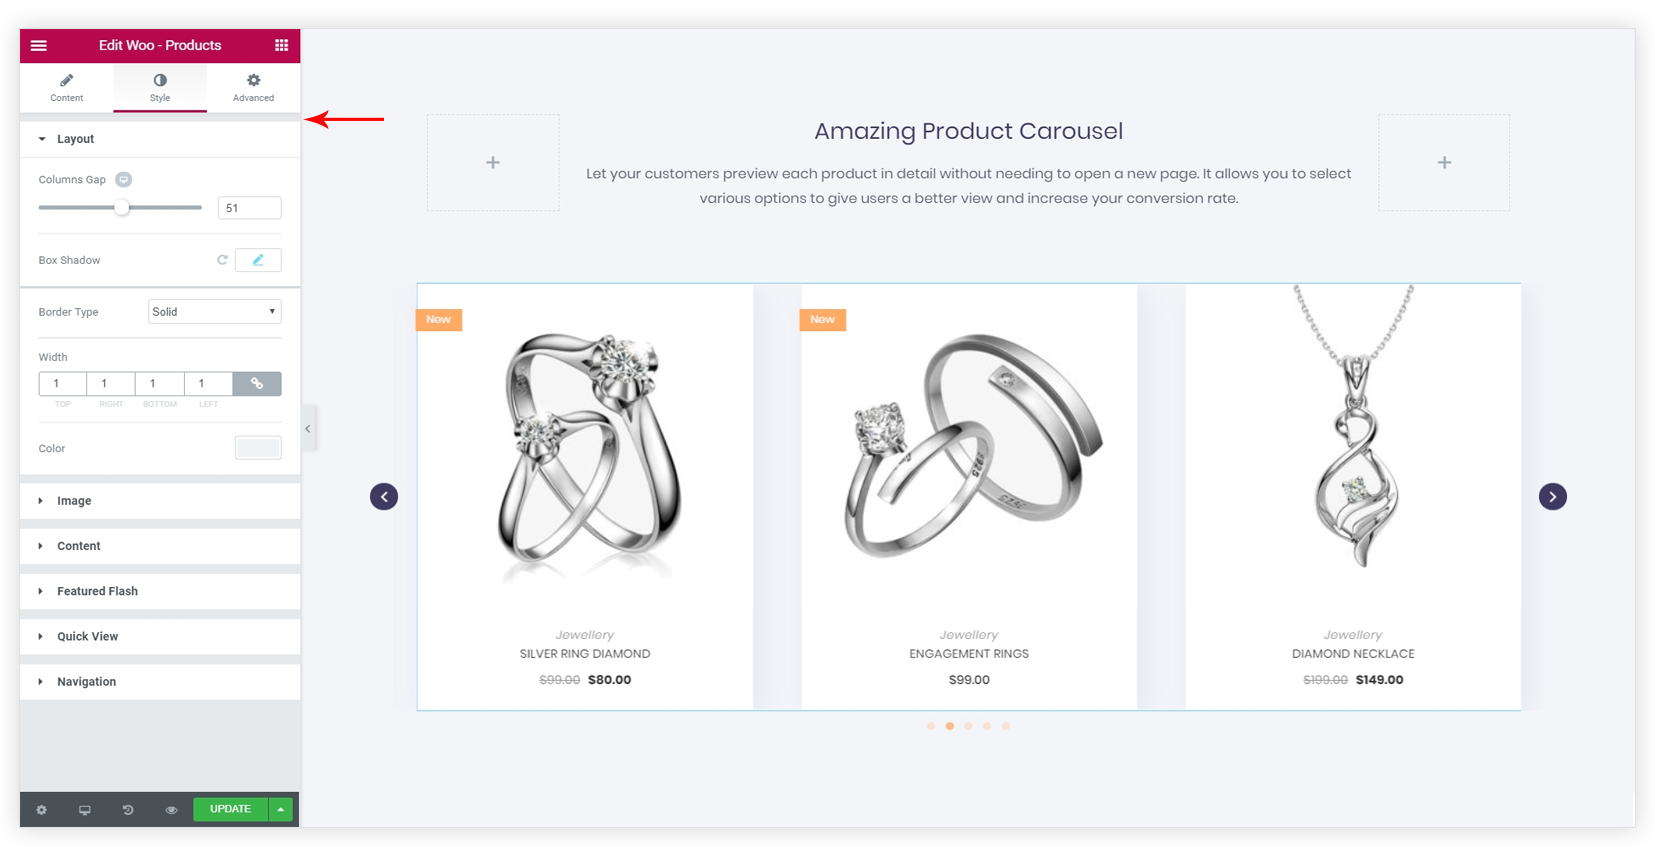Go to next carousel slide arrow
This screenshot has width=1655, height=847.
pyautogui.click(x=1552, y=497)
